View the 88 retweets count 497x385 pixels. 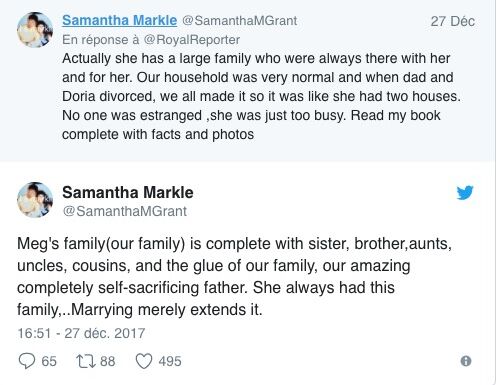click(108, 361)
